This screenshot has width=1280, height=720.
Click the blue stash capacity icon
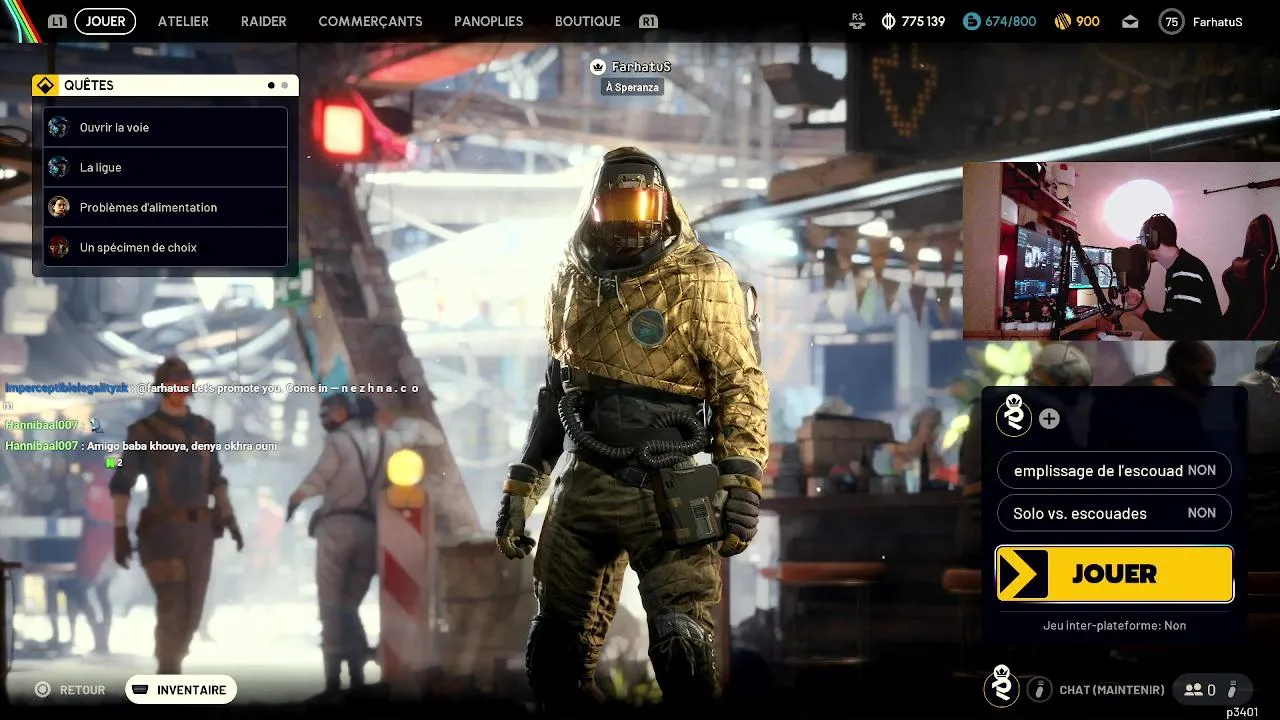click(x=972, y=21)
